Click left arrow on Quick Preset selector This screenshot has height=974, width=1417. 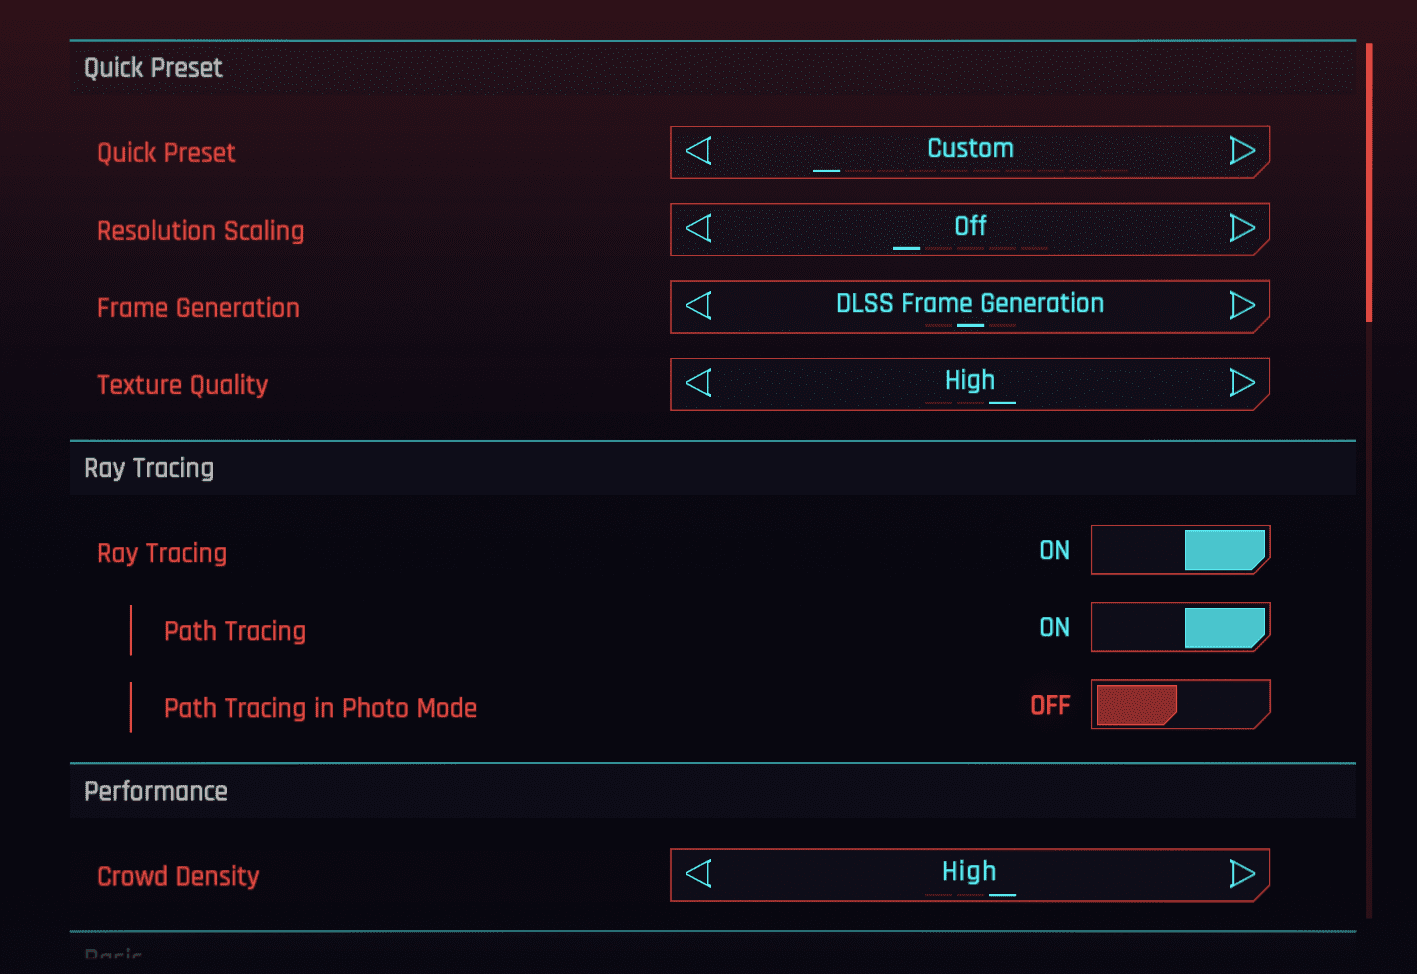[699, 151]
